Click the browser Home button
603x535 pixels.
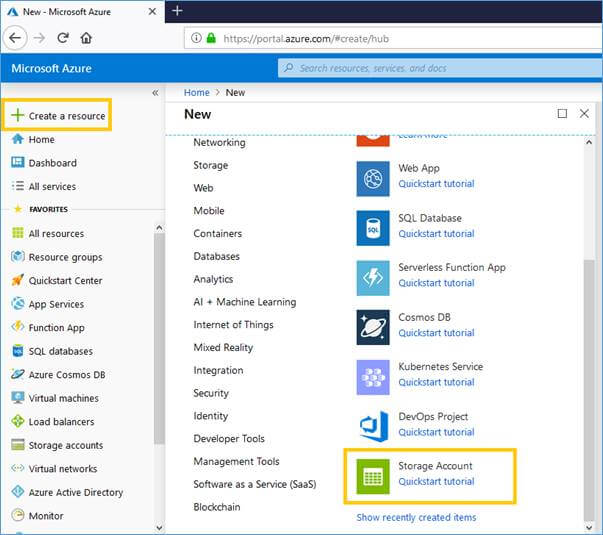click(86, 38)
